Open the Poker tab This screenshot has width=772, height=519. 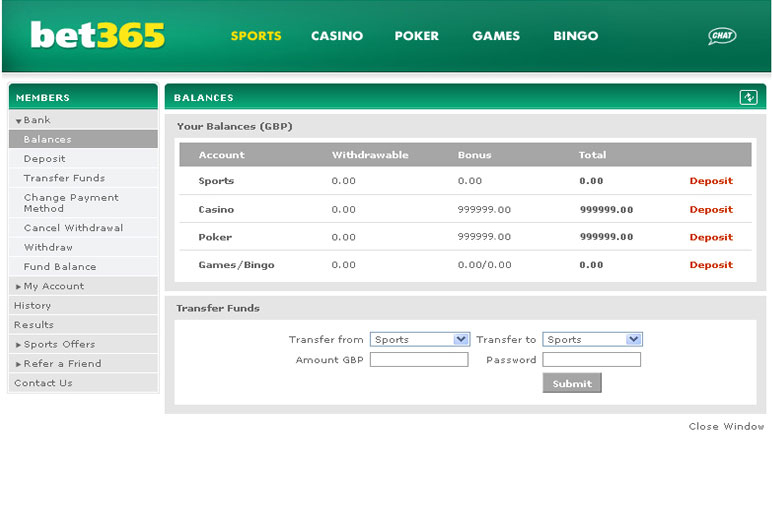416,35
